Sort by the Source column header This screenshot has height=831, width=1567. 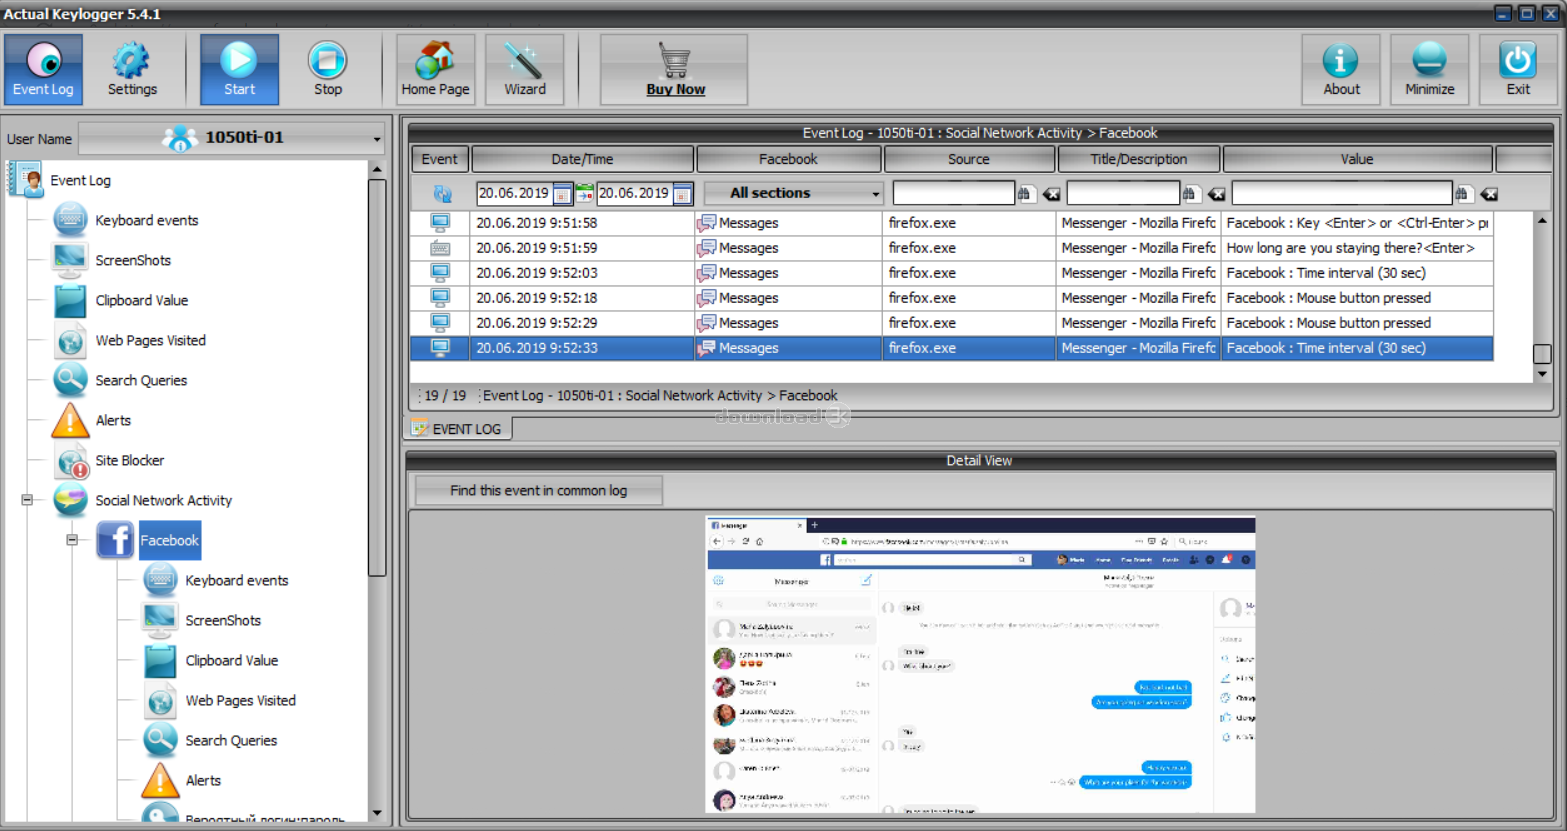tap(969, 159)
